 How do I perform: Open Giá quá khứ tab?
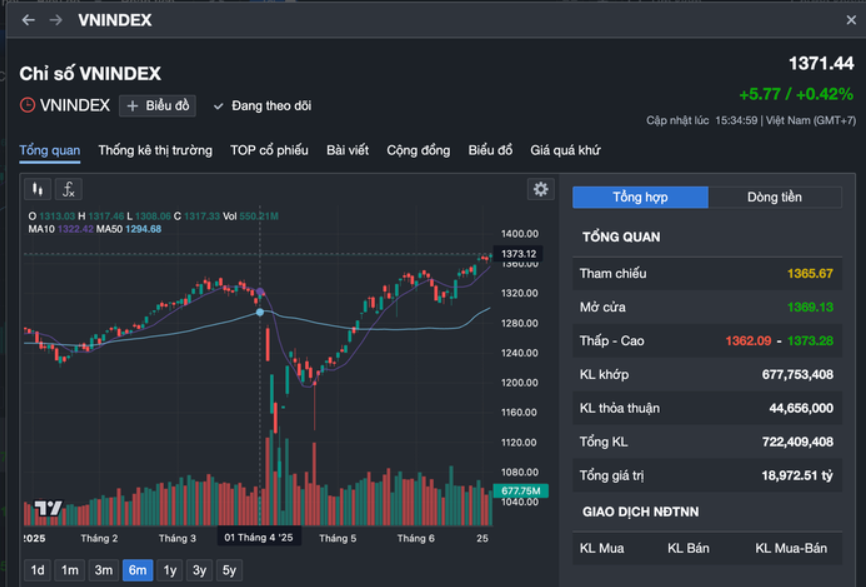[x=565, y=150]
